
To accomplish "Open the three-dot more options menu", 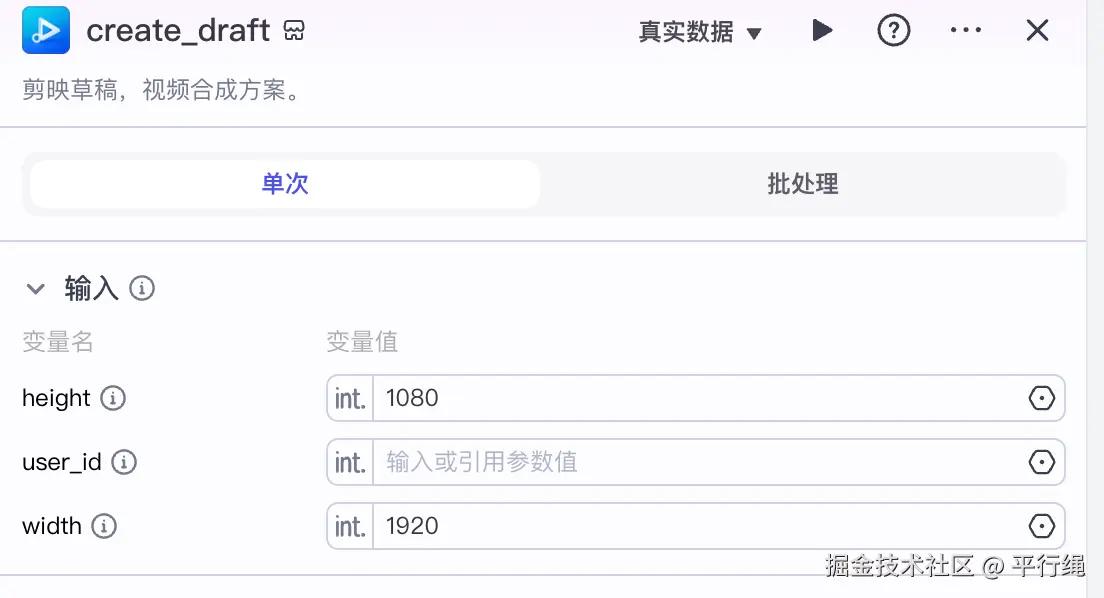I will [965, 31].
